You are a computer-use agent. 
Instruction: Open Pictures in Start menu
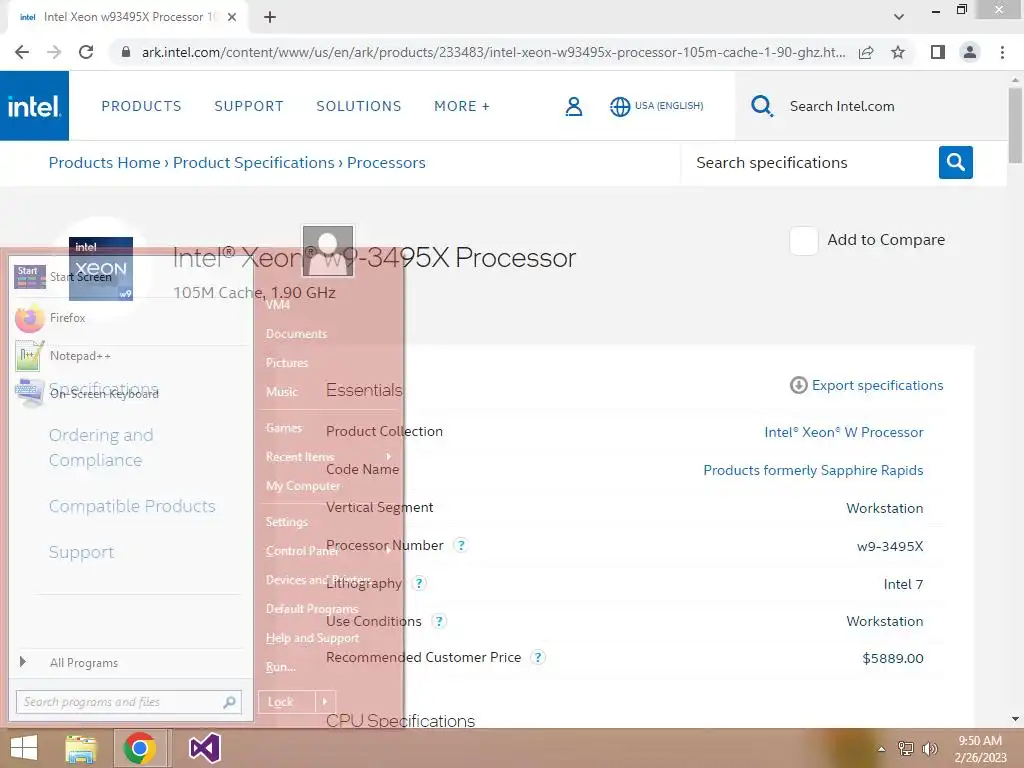287,362
